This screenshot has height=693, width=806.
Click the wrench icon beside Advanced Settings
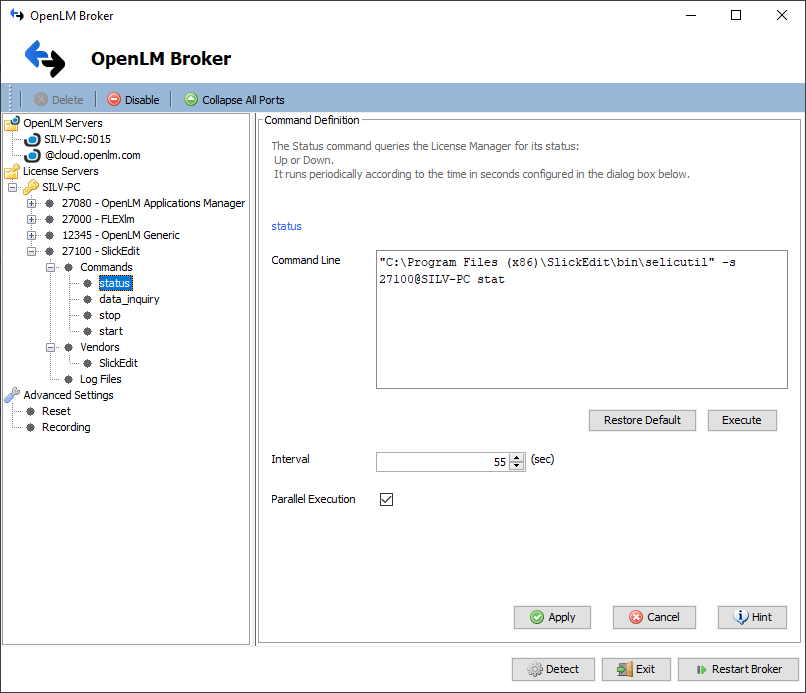click(12, 395)
